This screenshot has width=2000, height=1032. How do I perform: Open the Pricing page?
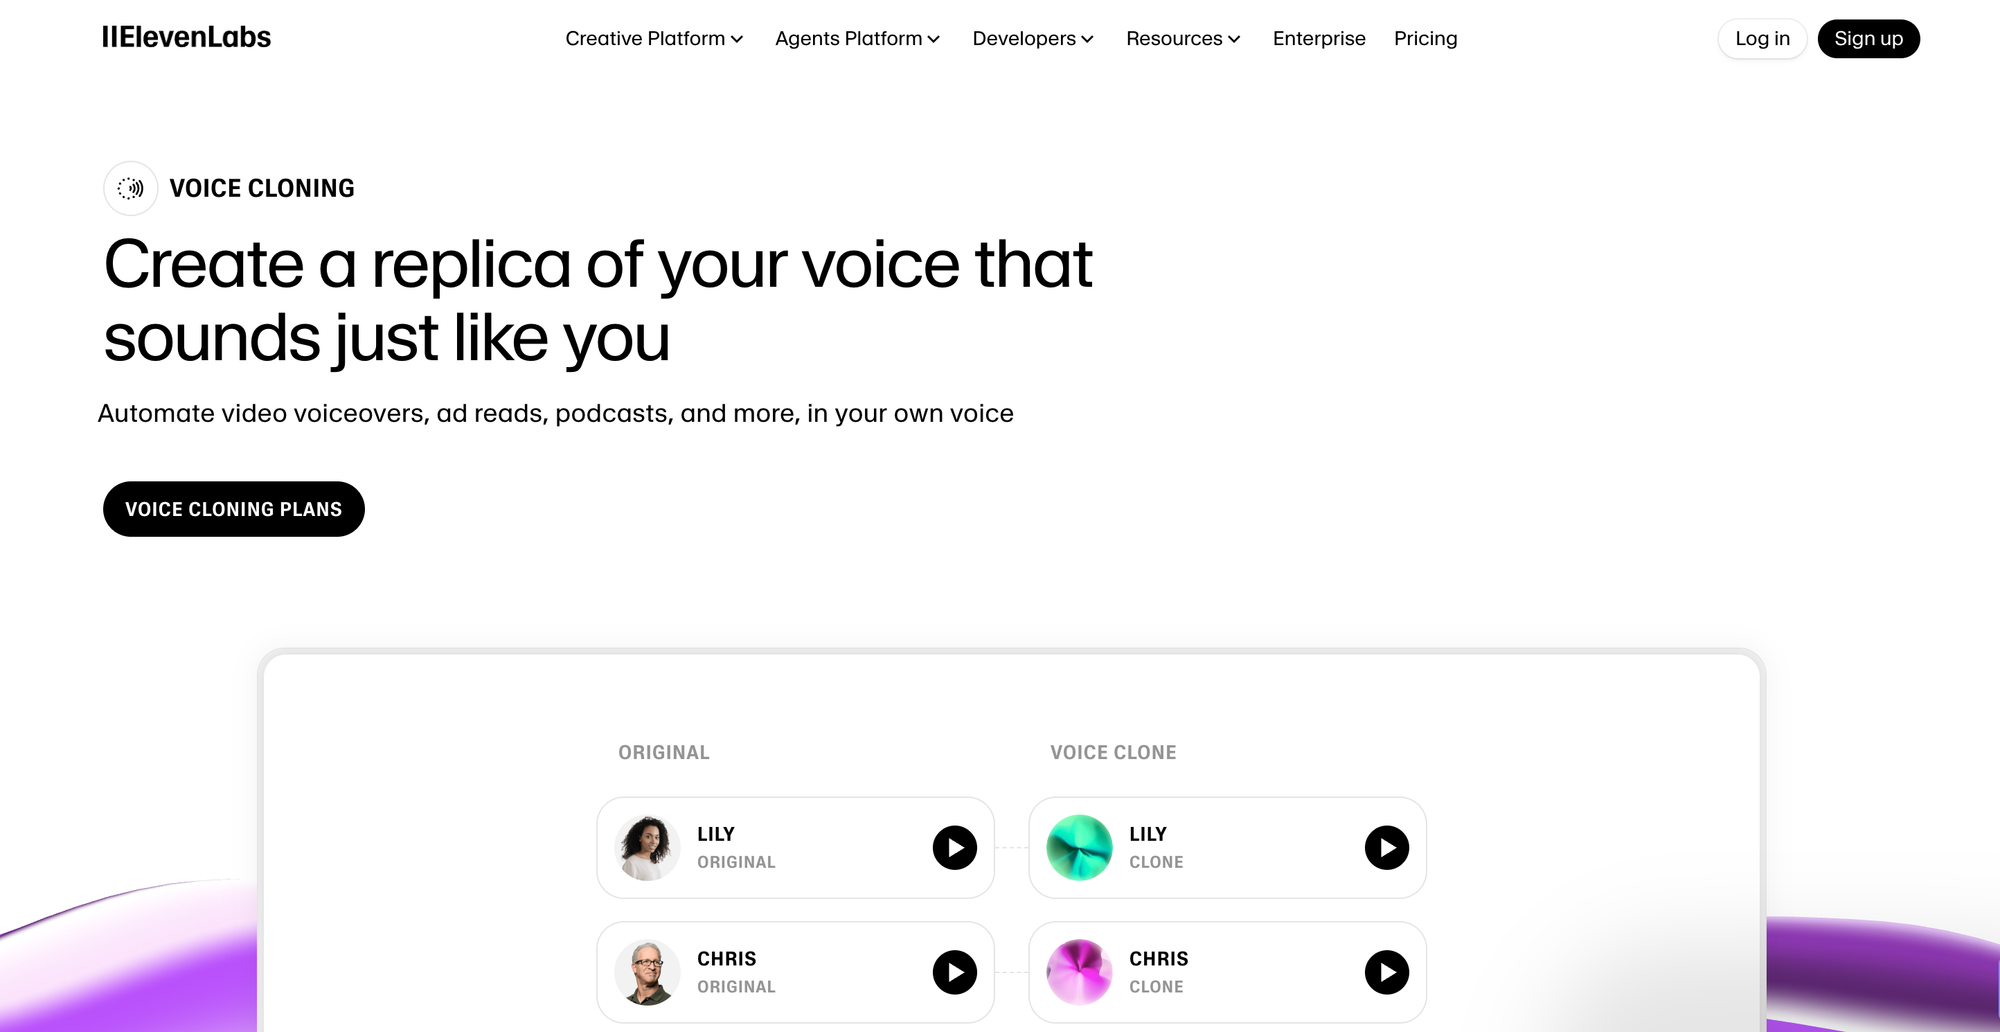(x=1425, y=39)
